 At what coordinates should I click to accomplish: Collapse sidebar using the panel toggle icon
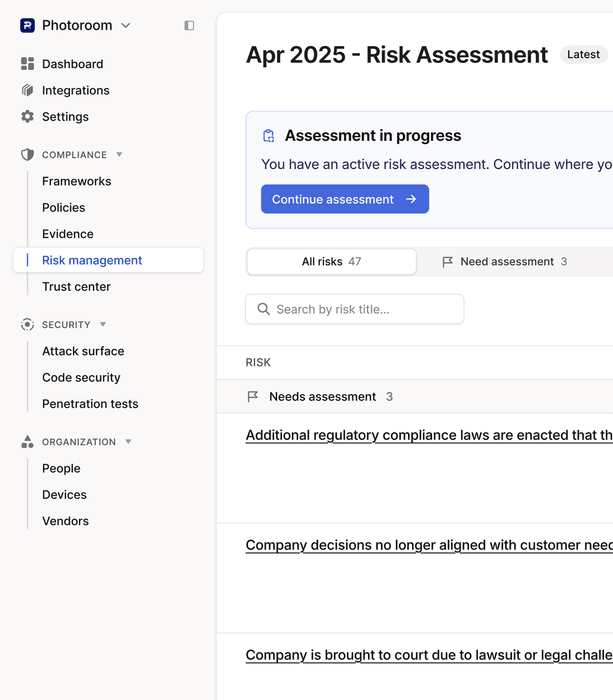coord(189,25)
